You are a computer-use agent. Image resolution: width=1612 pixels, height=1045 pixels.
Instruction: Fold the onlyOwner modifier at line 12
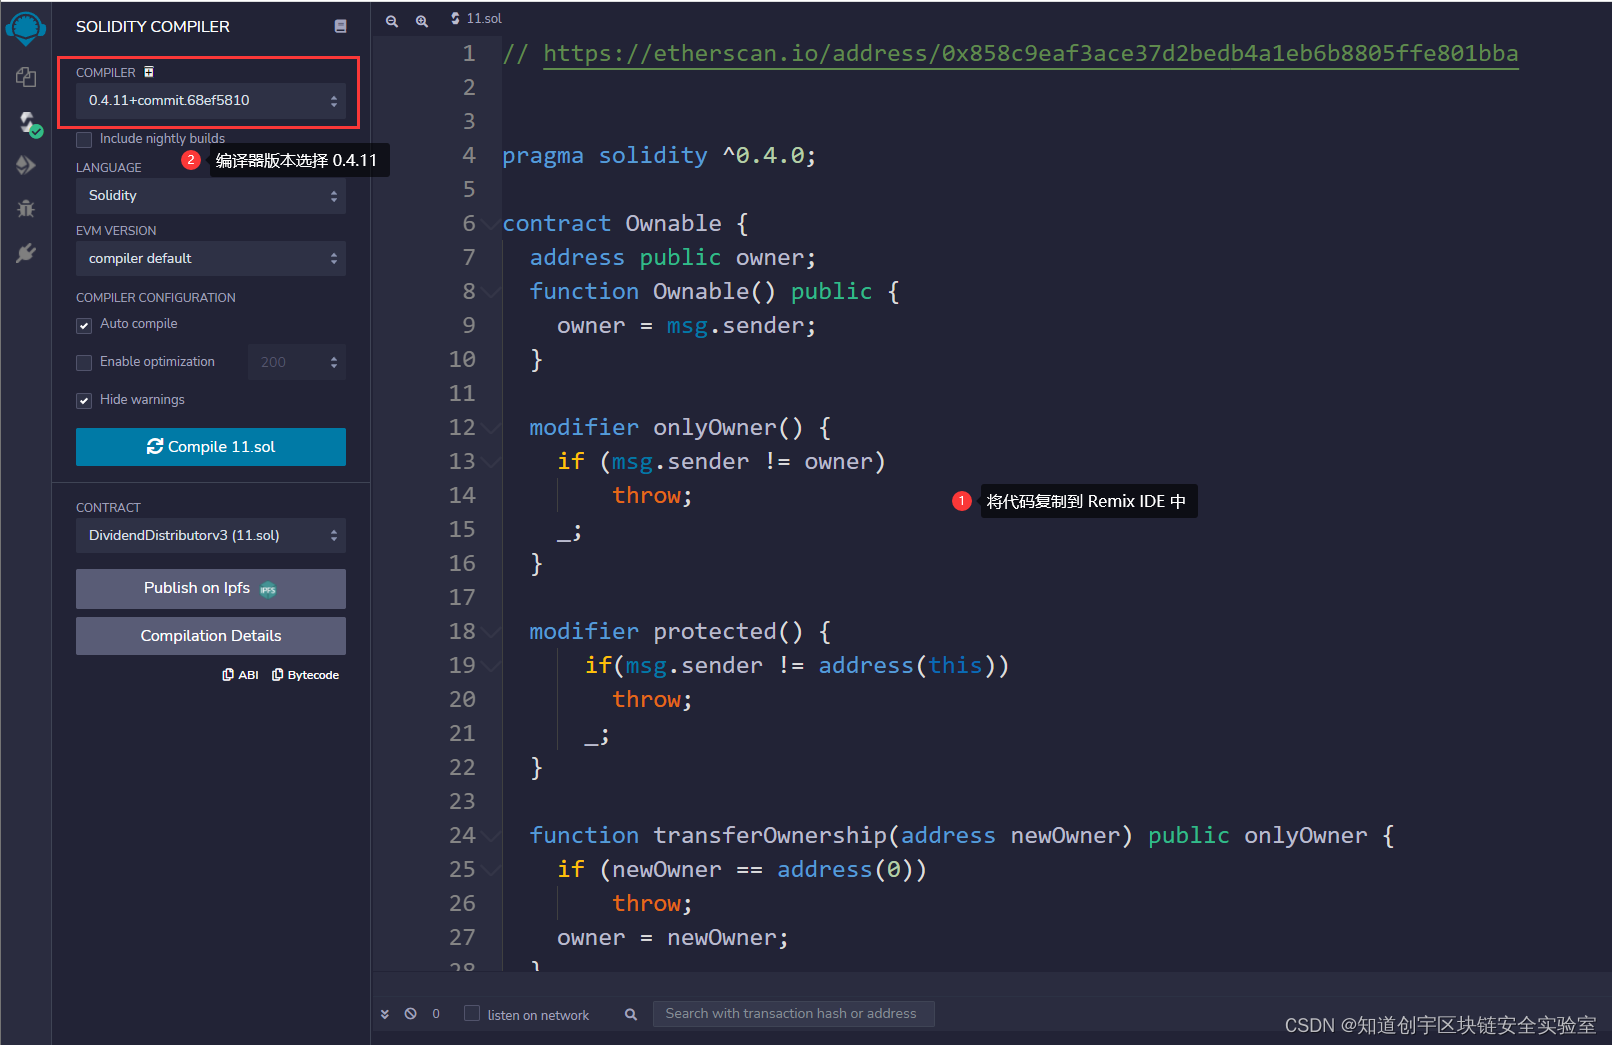pos(490,428)
